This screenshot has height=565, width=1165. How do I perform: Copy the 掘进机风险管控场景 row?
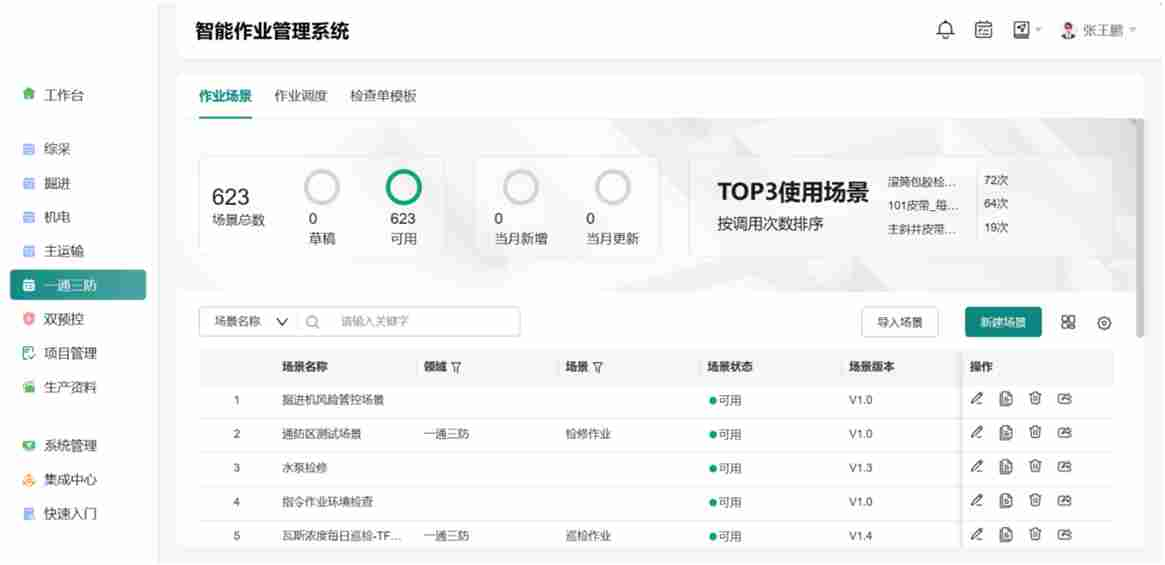click(1006, 399)
